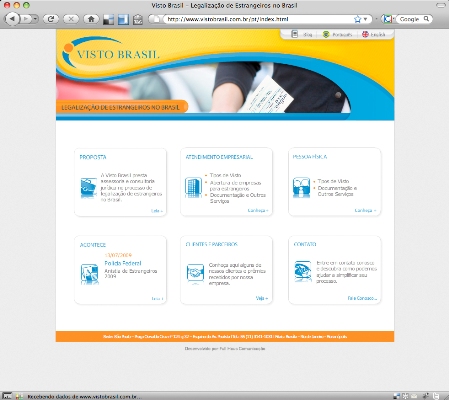
Task: Bookmark page with the star icon
Action: point(357,19)
